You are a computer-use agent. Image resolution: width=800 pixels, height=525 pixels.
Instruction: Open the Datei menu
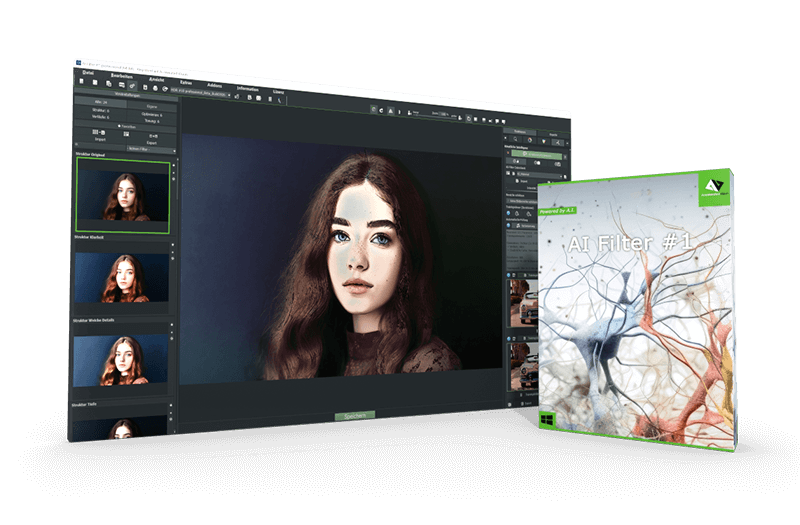click(x=88, y=74)
